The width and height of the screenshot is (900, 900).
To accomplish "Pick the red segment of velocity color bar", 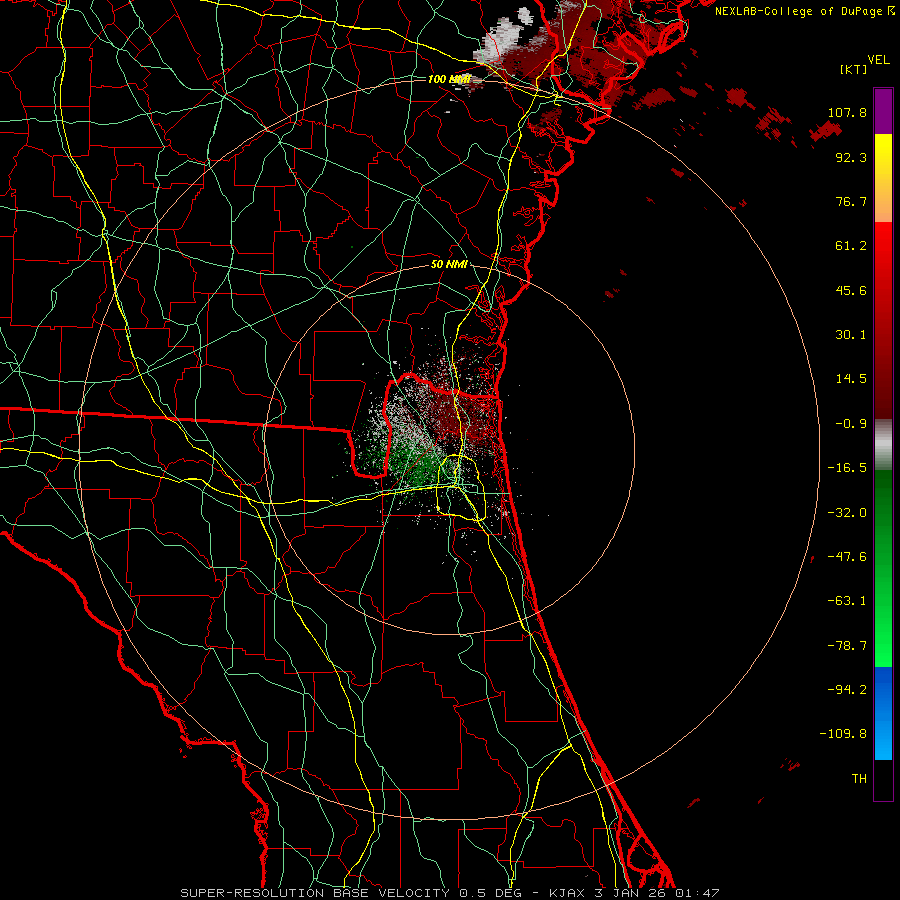I will [883, 320].
